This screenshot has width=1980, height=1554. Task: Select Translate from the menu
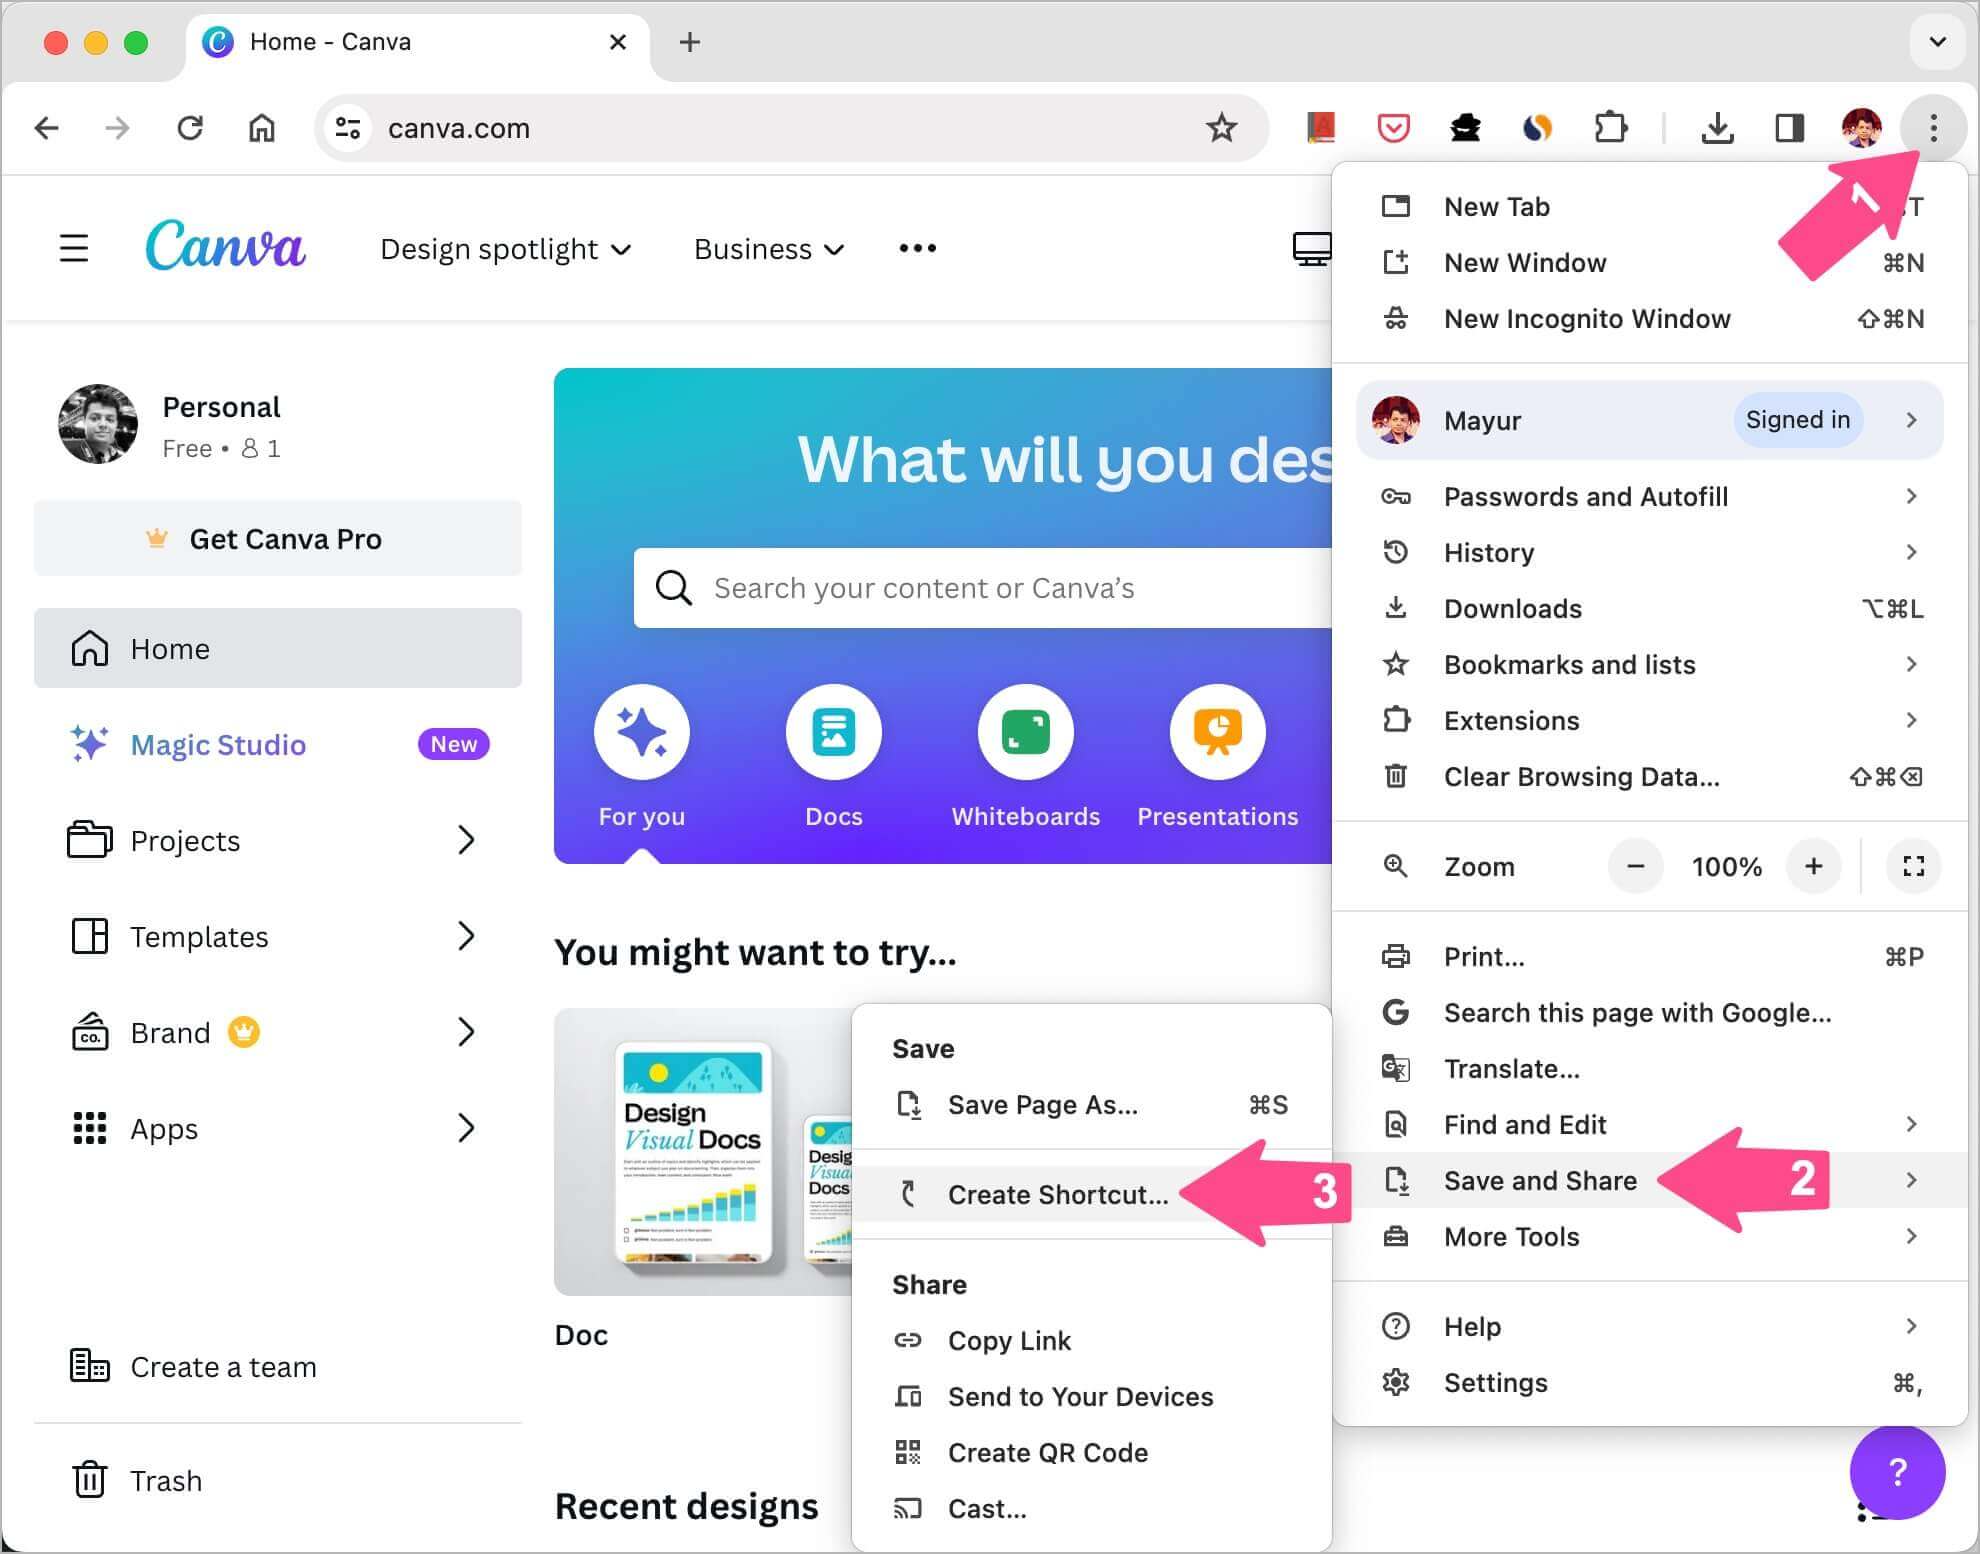tap(1650, 1068)
